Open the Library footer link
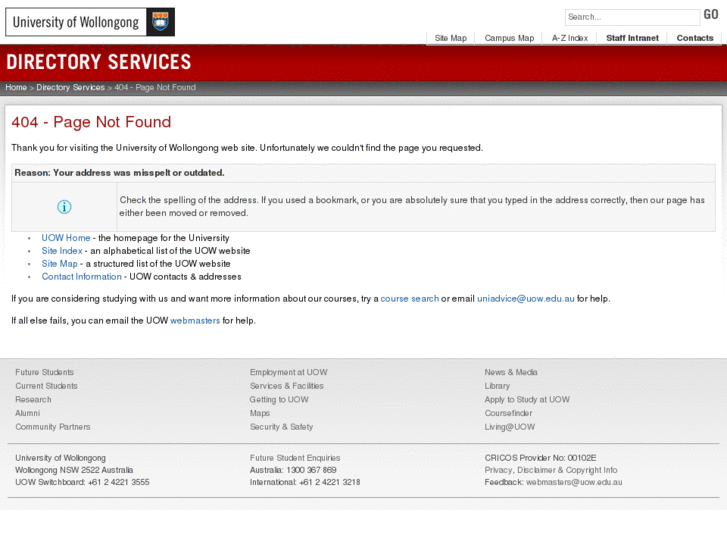 [497, 386]
